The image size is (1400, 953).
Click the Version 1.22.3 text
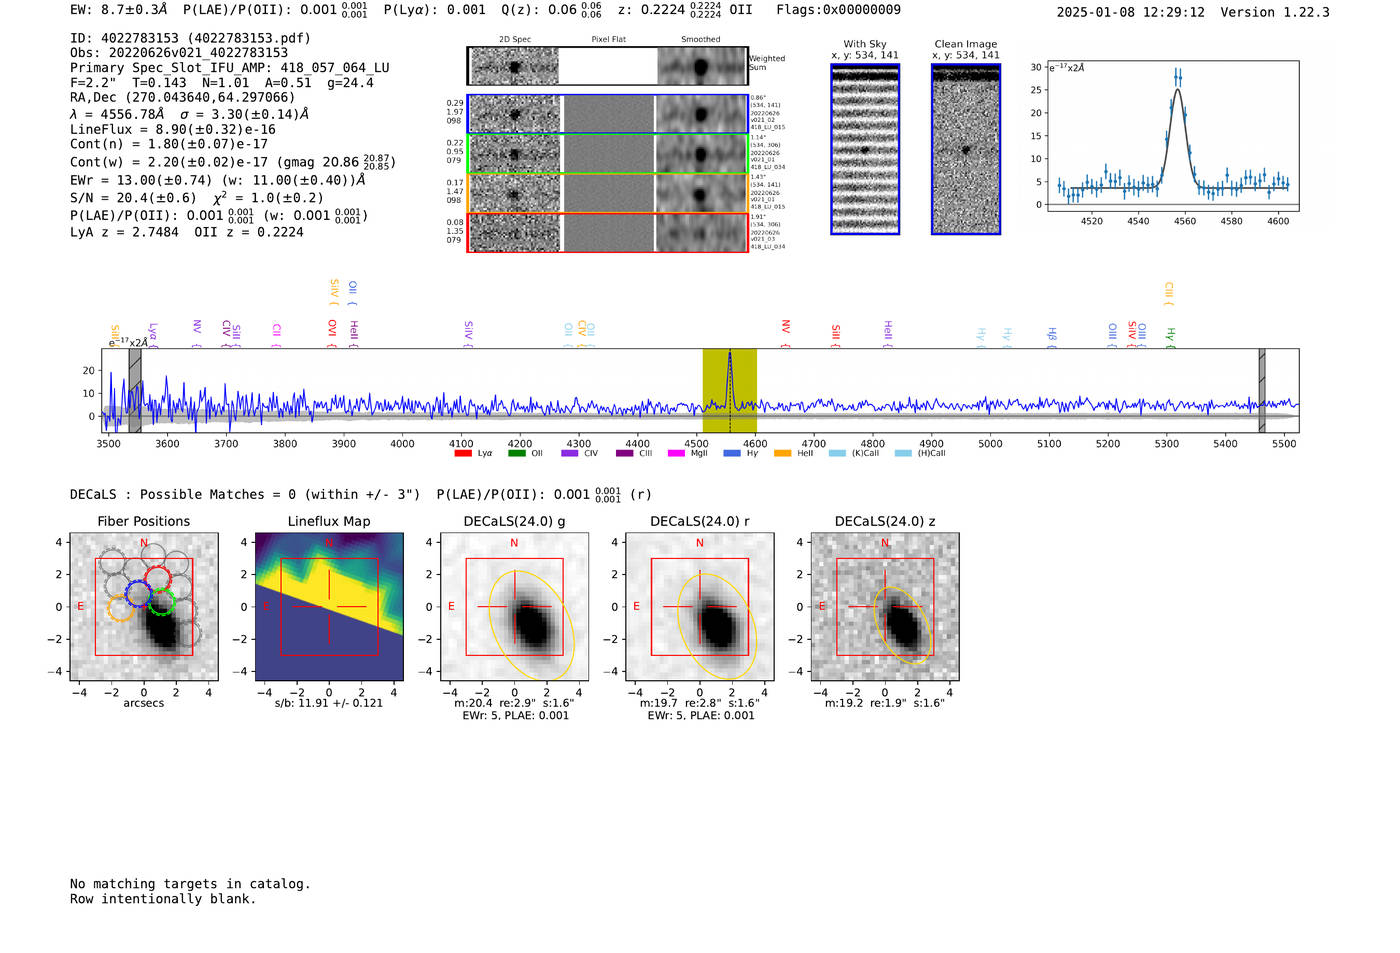1275,12
